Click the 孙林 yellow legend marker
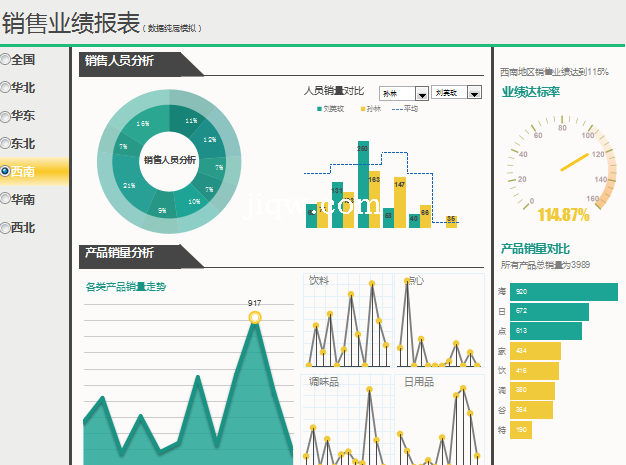Image resolution: width=626 pixels, height=465 pixels. coord(361,108)
